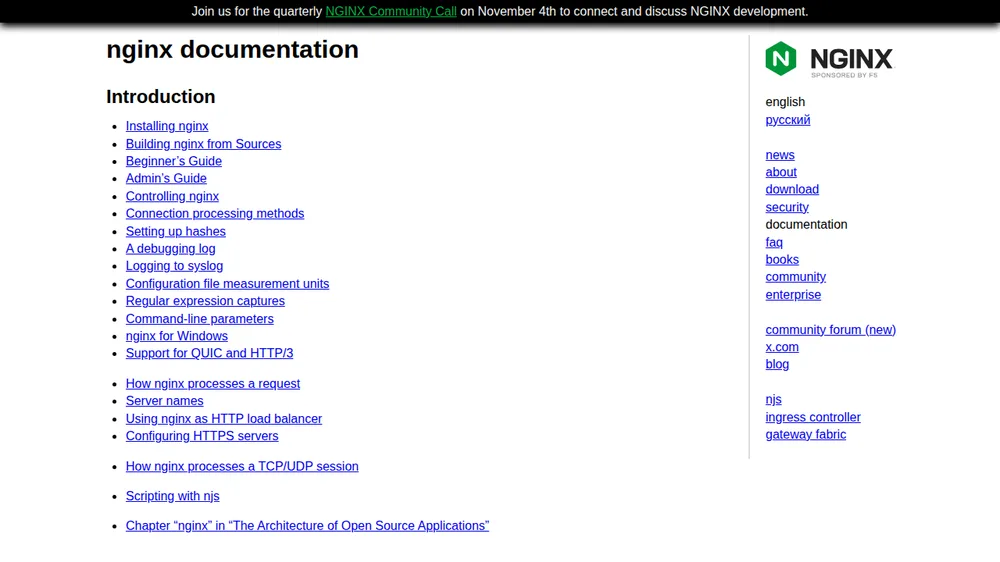Open Scripting with njs

(172, 496)
